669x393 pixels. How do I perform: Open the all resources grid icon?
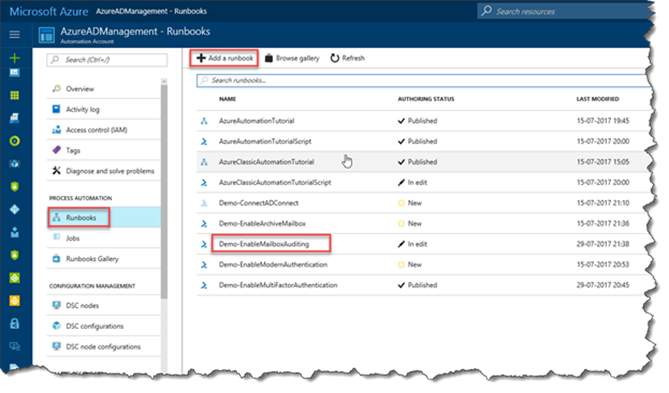click(x=15, y=95)
